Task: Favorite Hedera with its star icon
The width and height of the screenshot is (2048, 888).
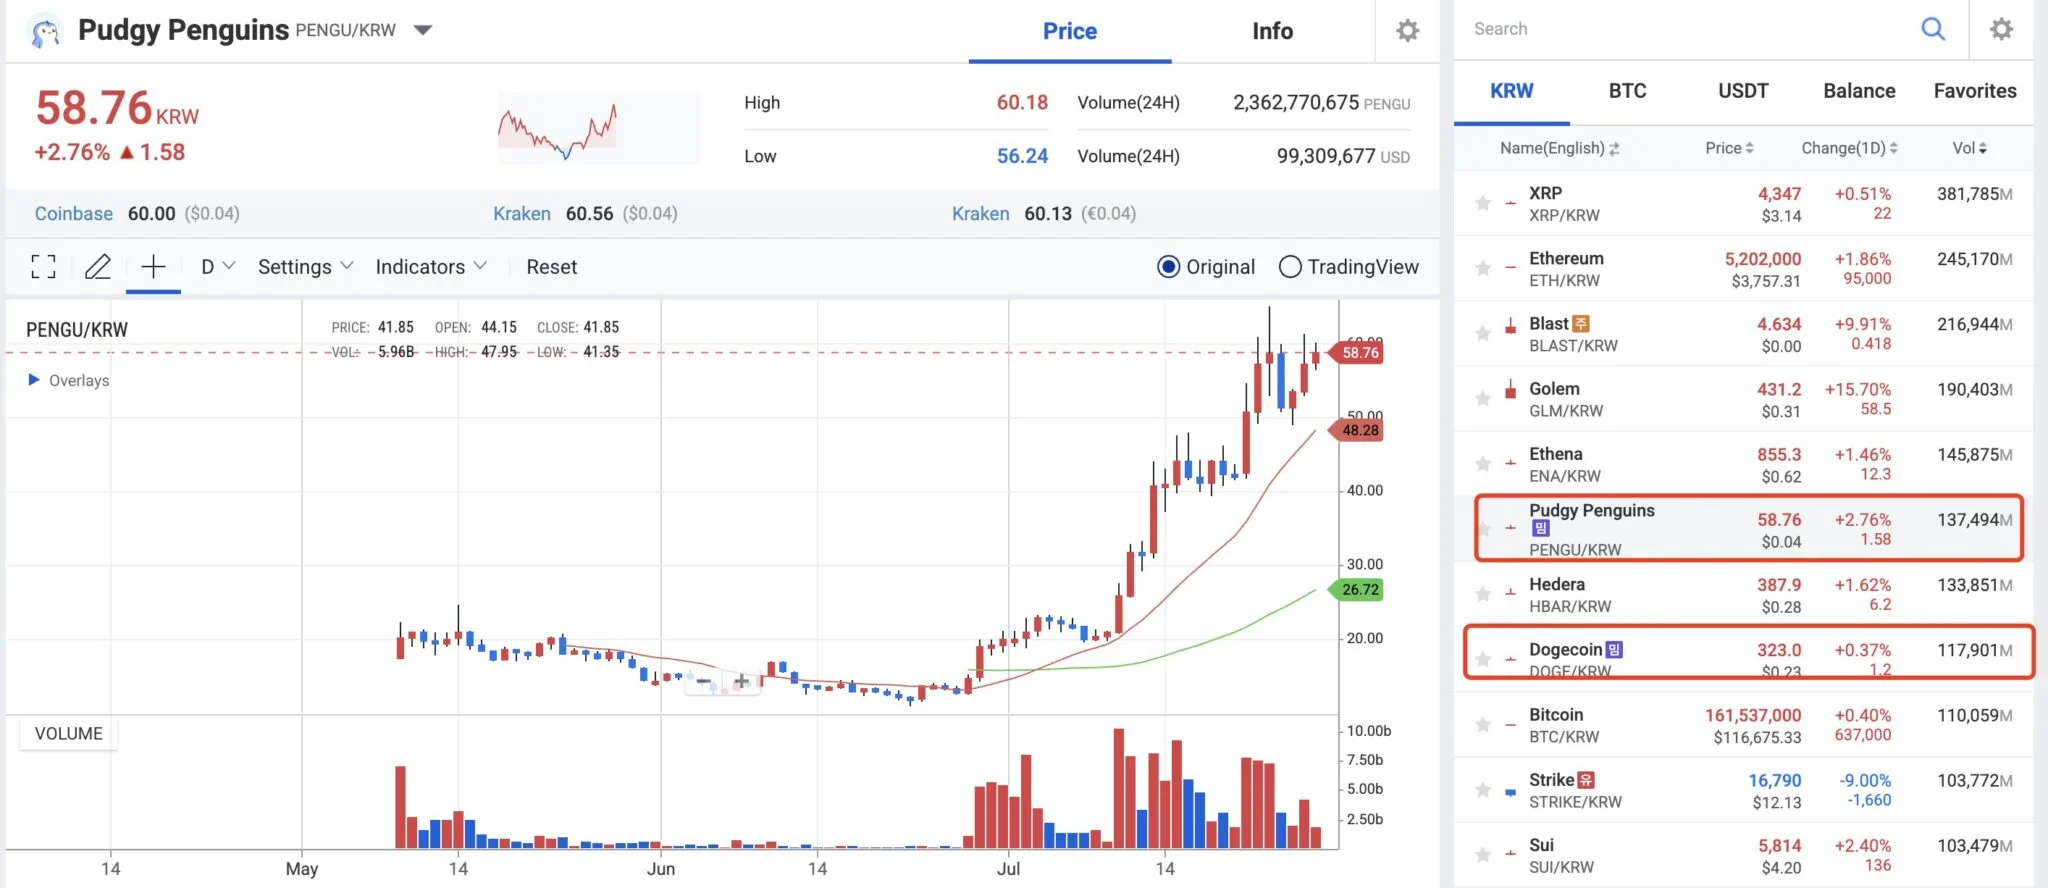Action: click(x=1483, y=595)
